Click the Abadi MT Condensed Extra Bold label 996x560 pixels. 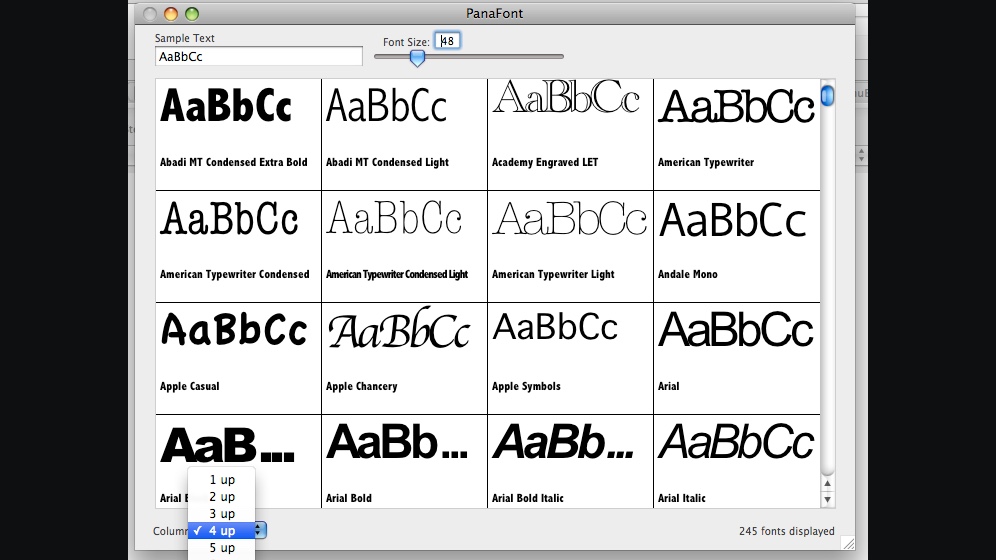click(x=234, y=163)
